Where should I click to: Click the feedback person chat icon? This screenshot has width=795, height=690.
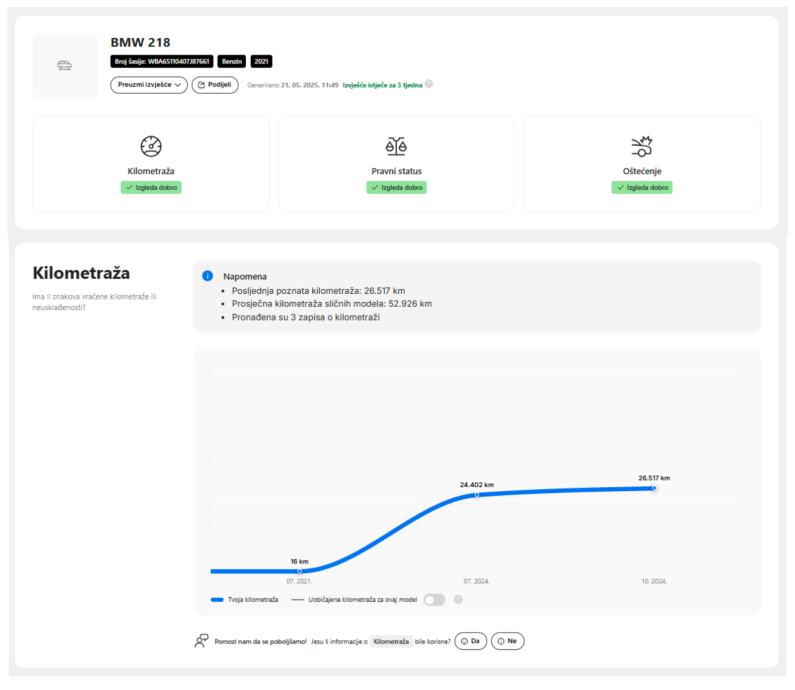click(201, 641)
